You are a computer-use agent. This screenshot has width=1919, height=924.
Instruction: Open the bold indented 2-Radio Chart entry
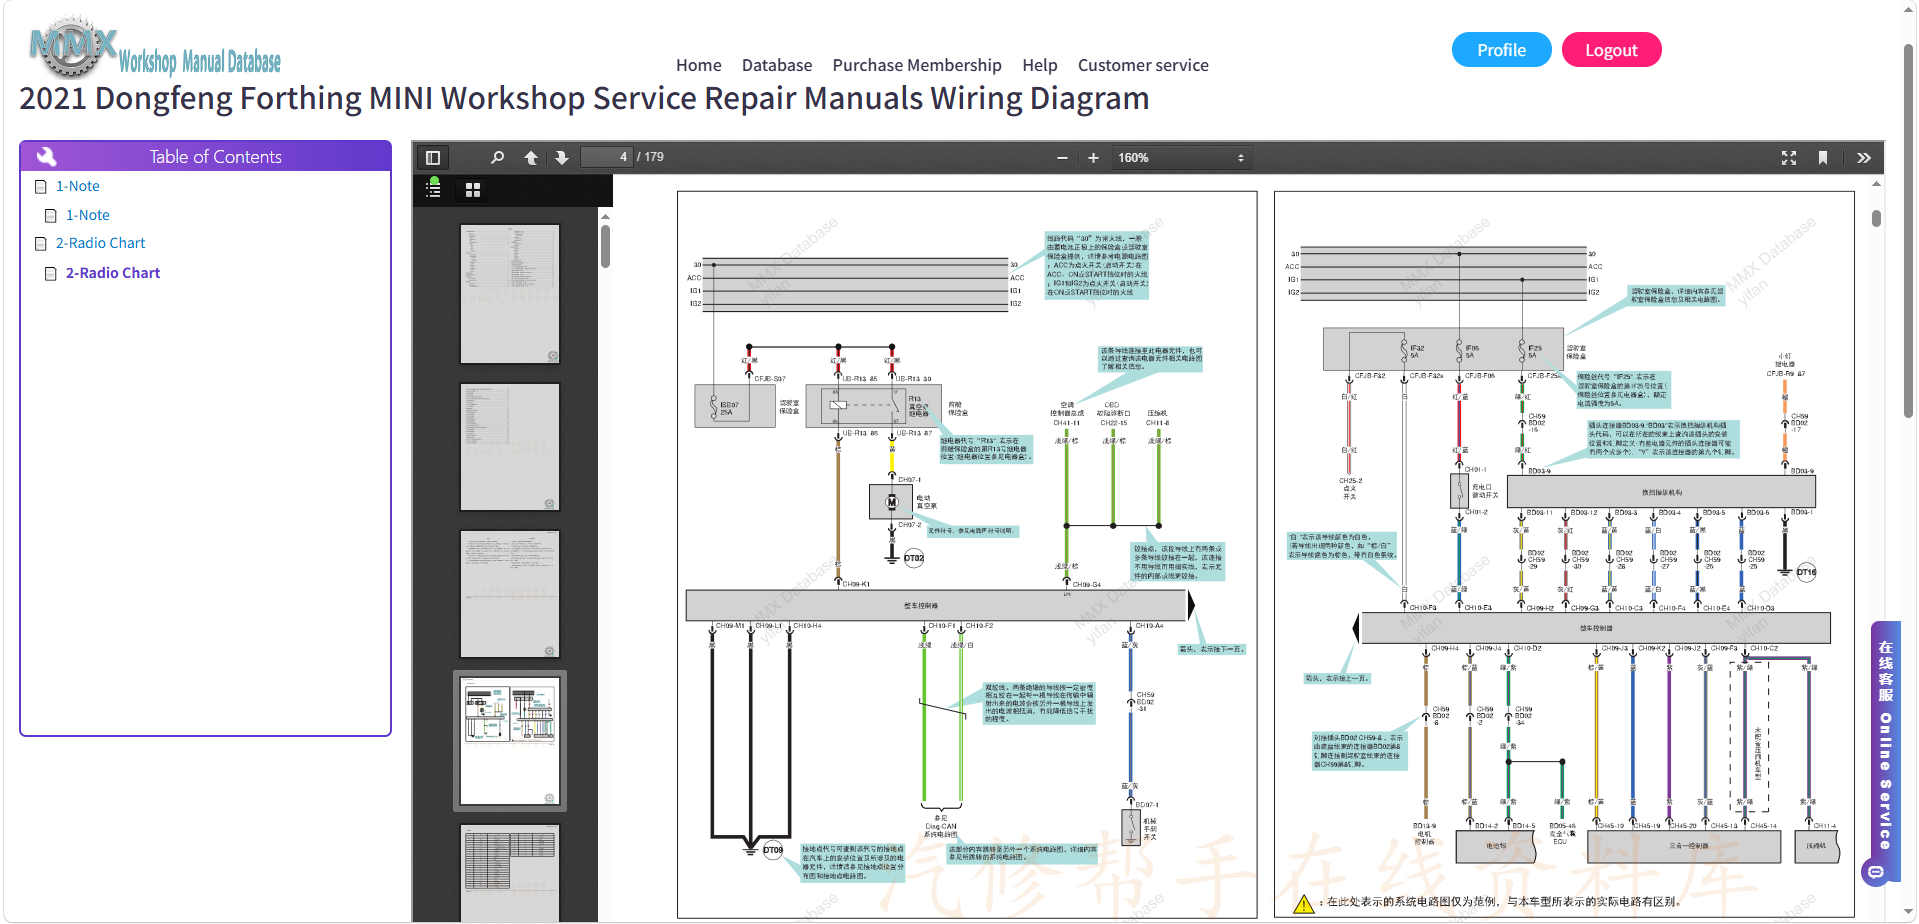coord(113,273)
